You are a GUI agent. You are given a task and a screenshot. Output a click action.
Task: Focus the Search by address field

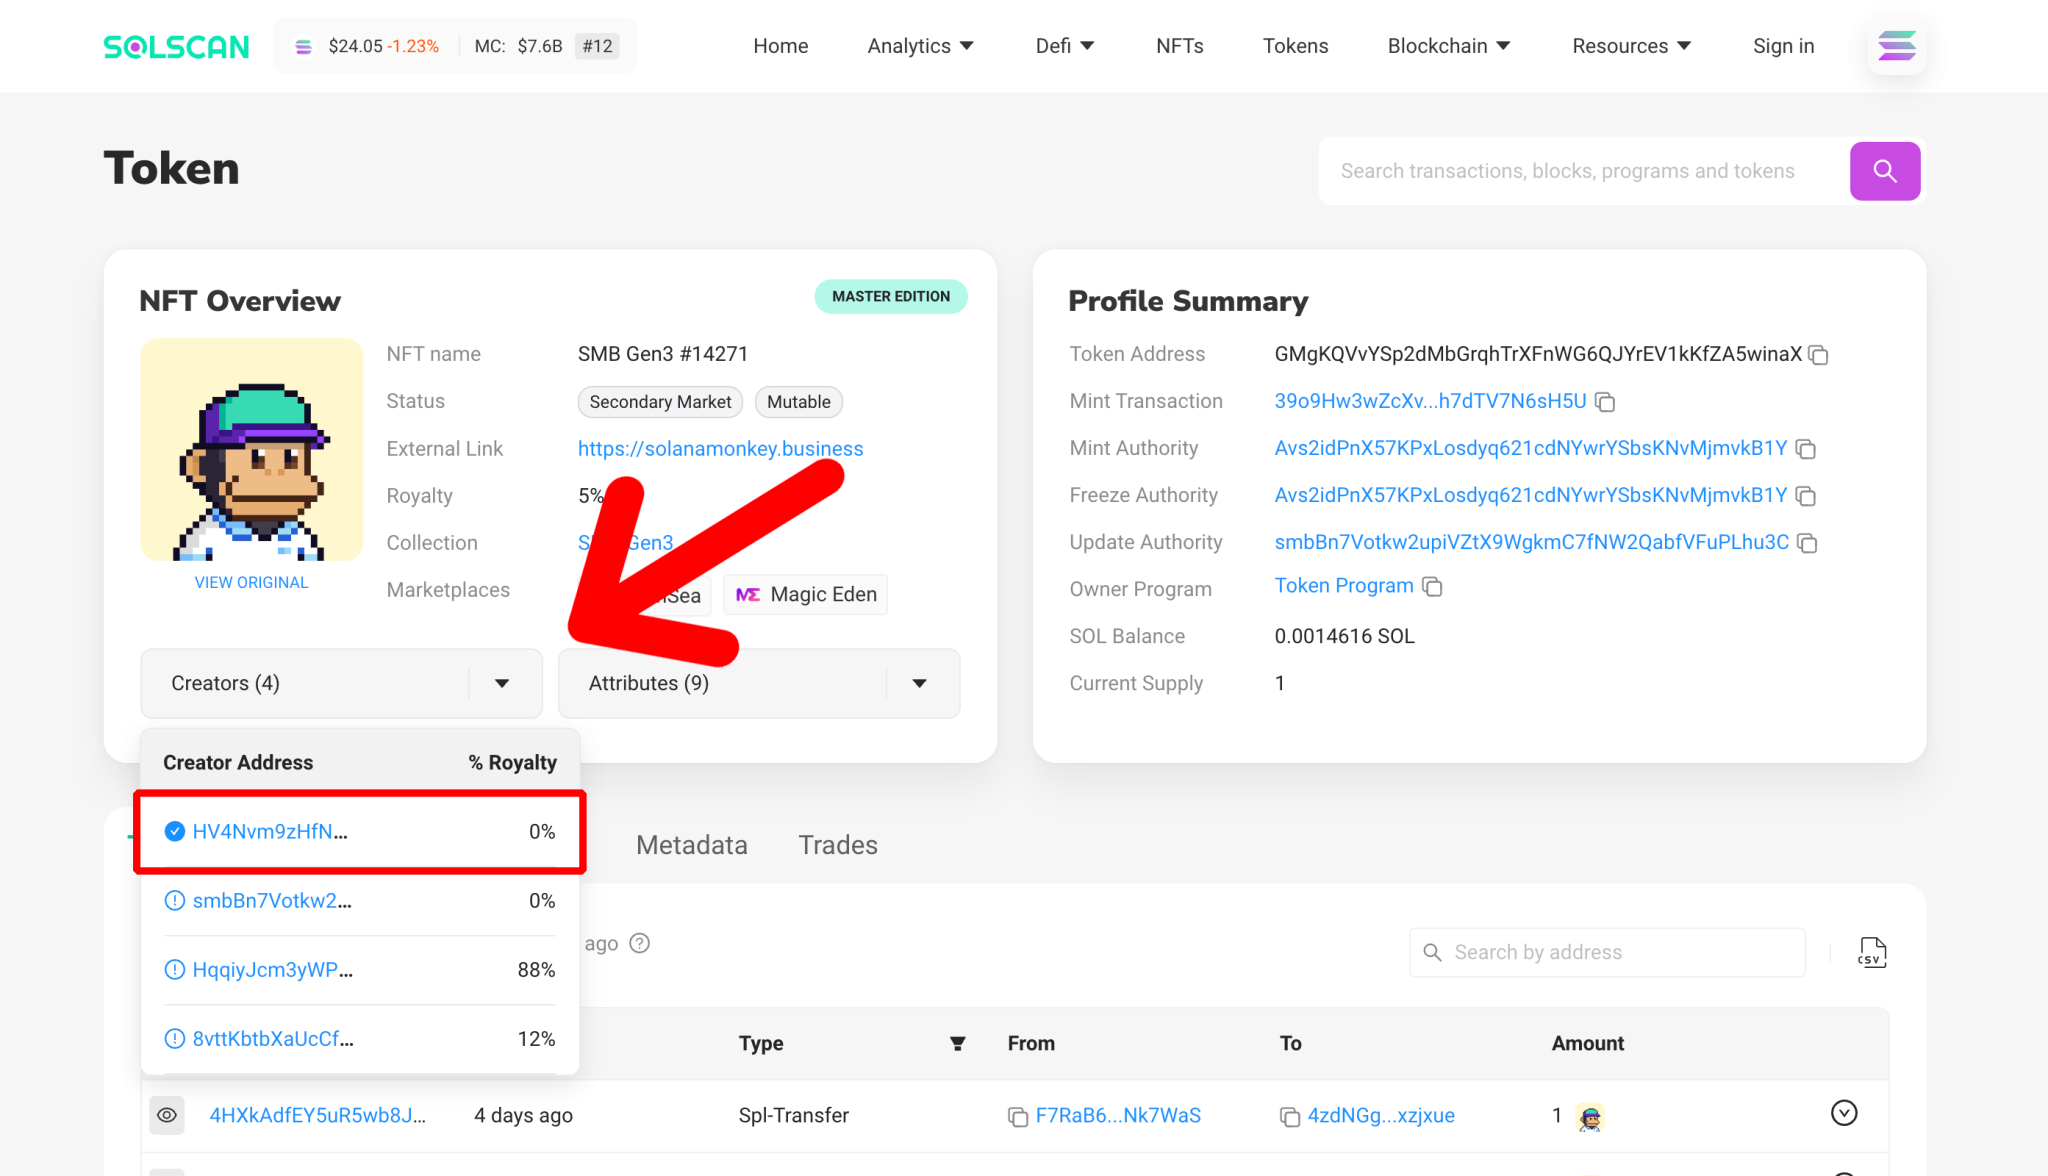tap(1607, 952)
